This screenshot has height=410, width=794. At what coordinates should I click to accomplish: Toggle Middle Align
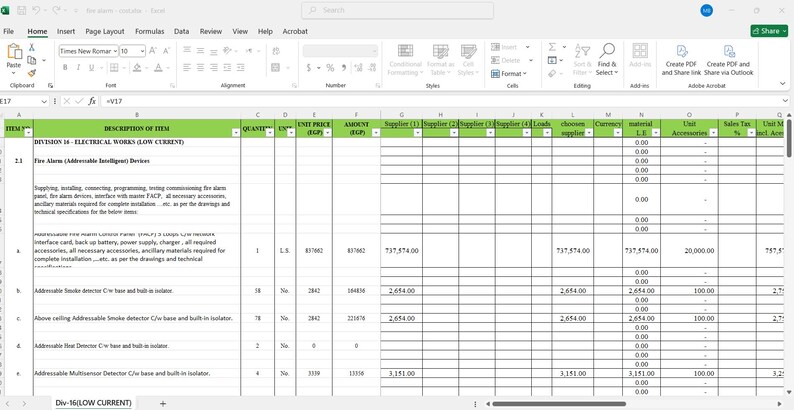[x=201, y=51]
